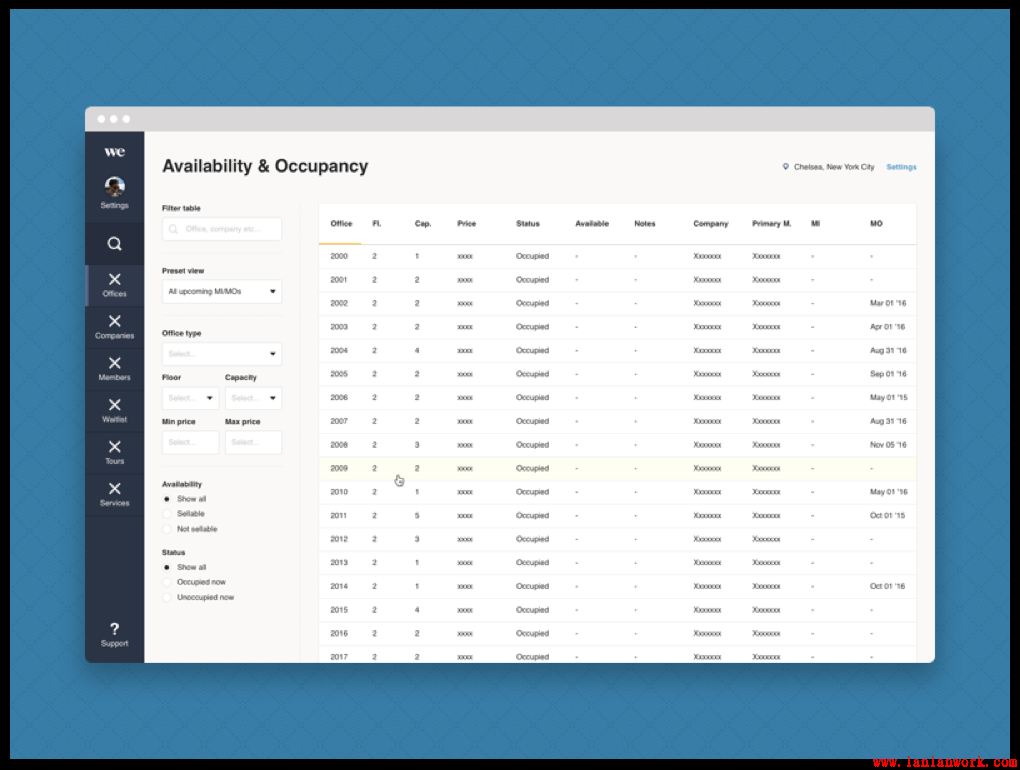Go to Members in the sidebar
The image size is (1020, 770).
pyautogui.click(x=114, y=368)
